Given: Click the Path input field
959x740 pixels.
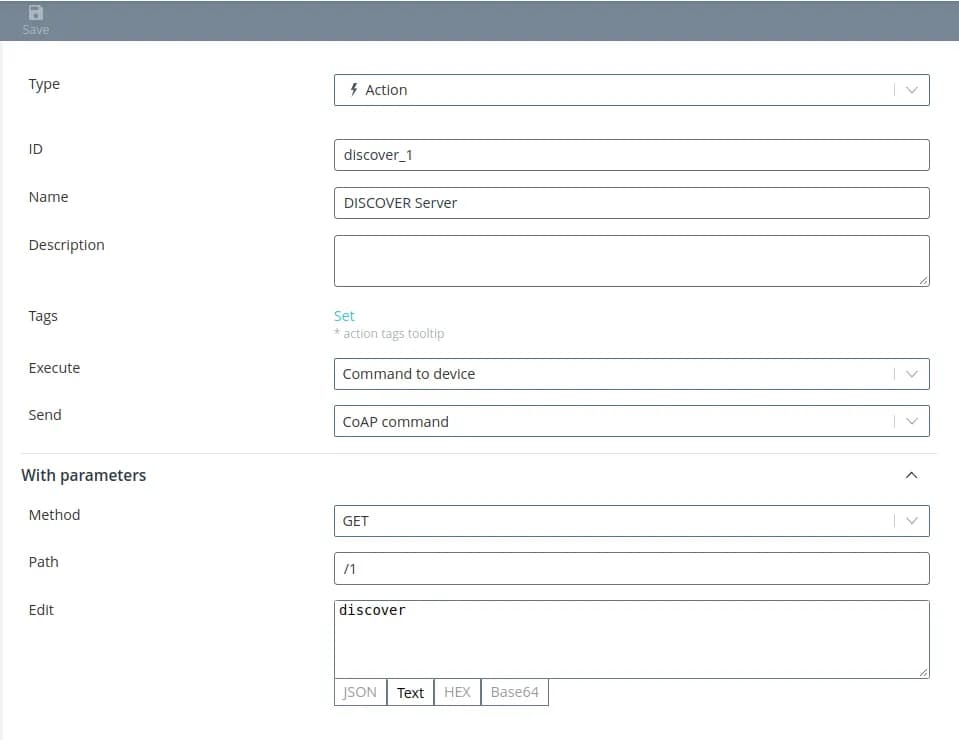Looking at the screenshot, I should [x=630, y=569].
